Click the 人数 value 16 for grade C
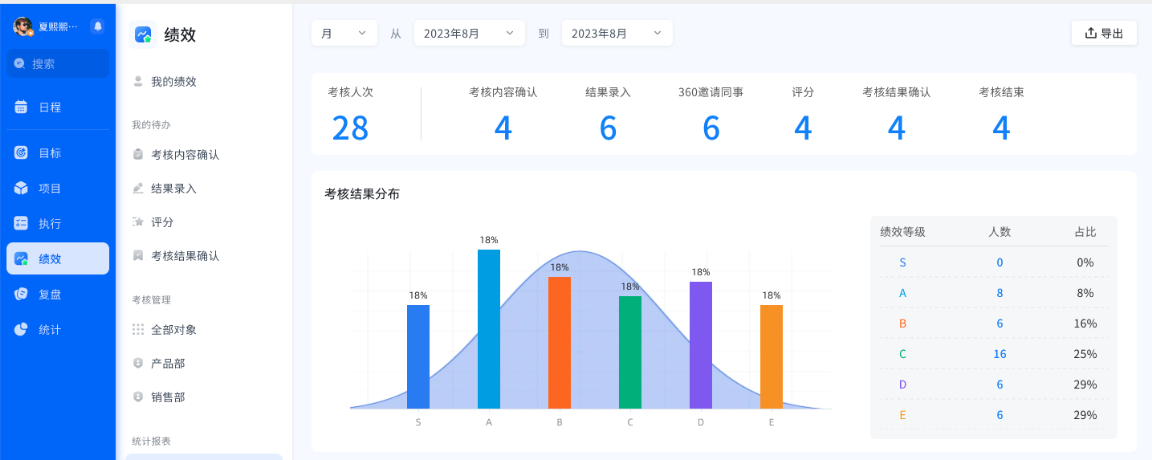The image size is (1152, 460). 999,353
